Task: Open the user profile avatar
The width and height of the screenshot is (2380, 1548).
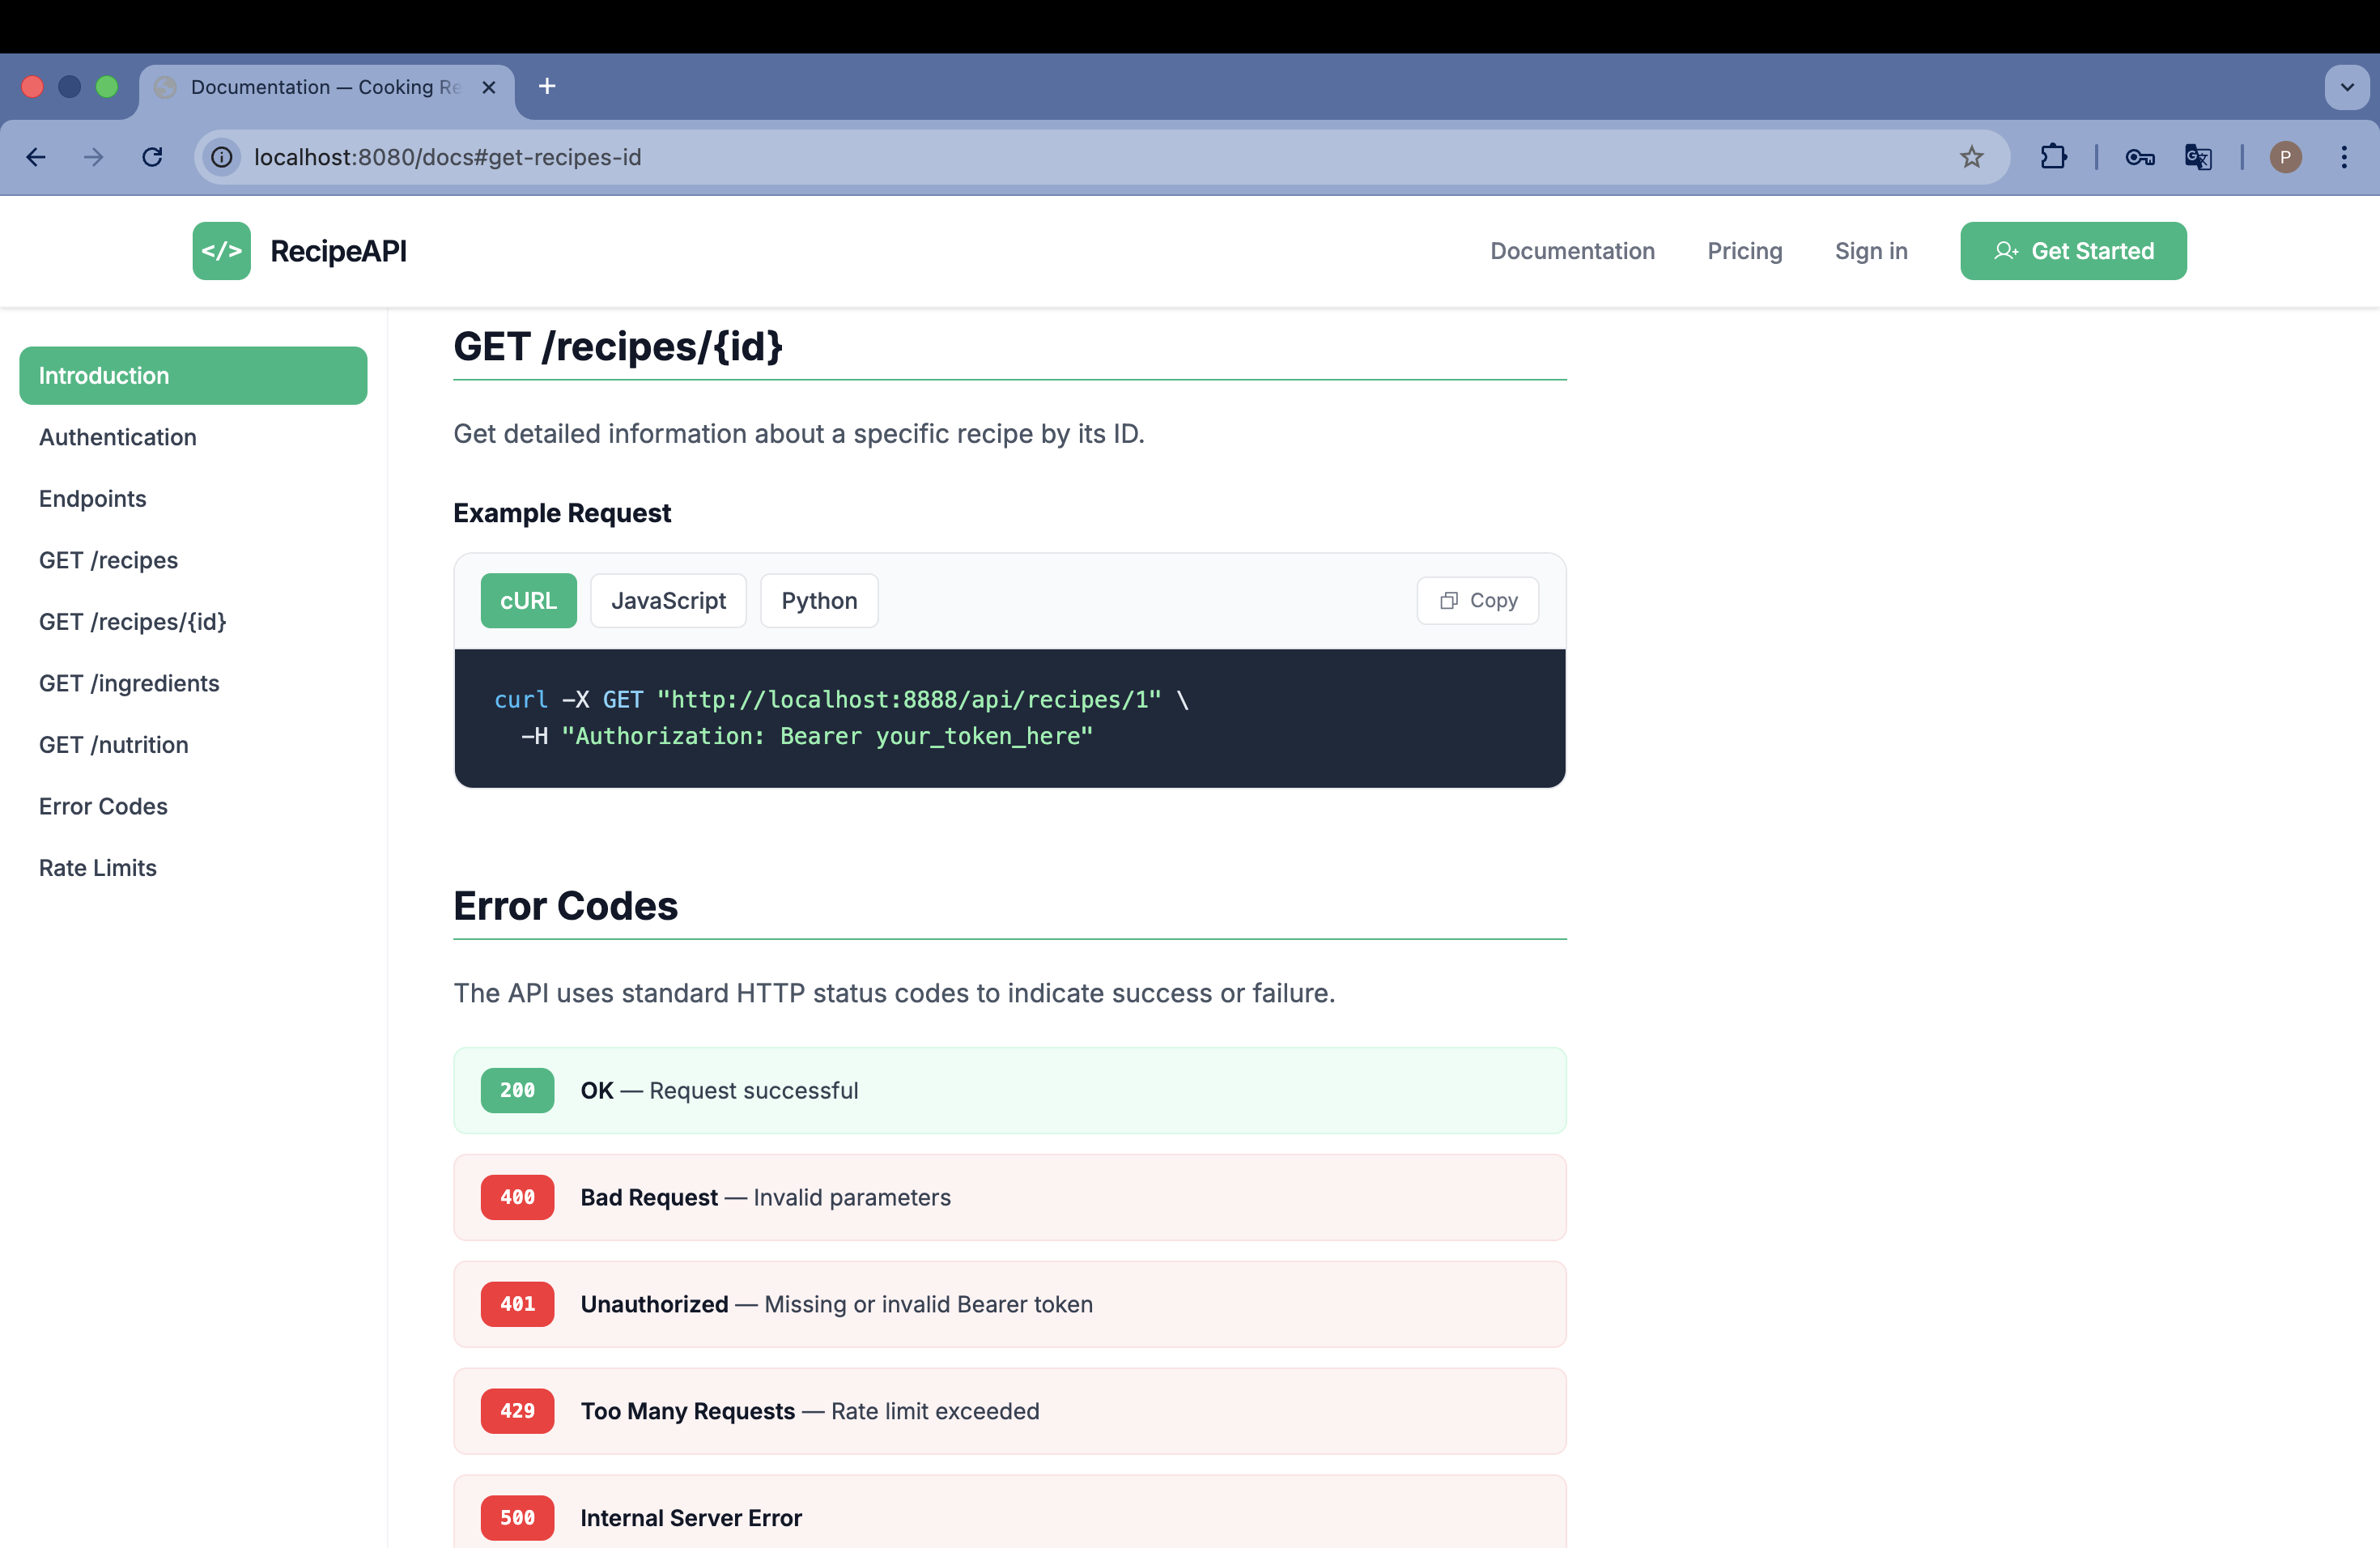Action: (x=2285, y=157)
